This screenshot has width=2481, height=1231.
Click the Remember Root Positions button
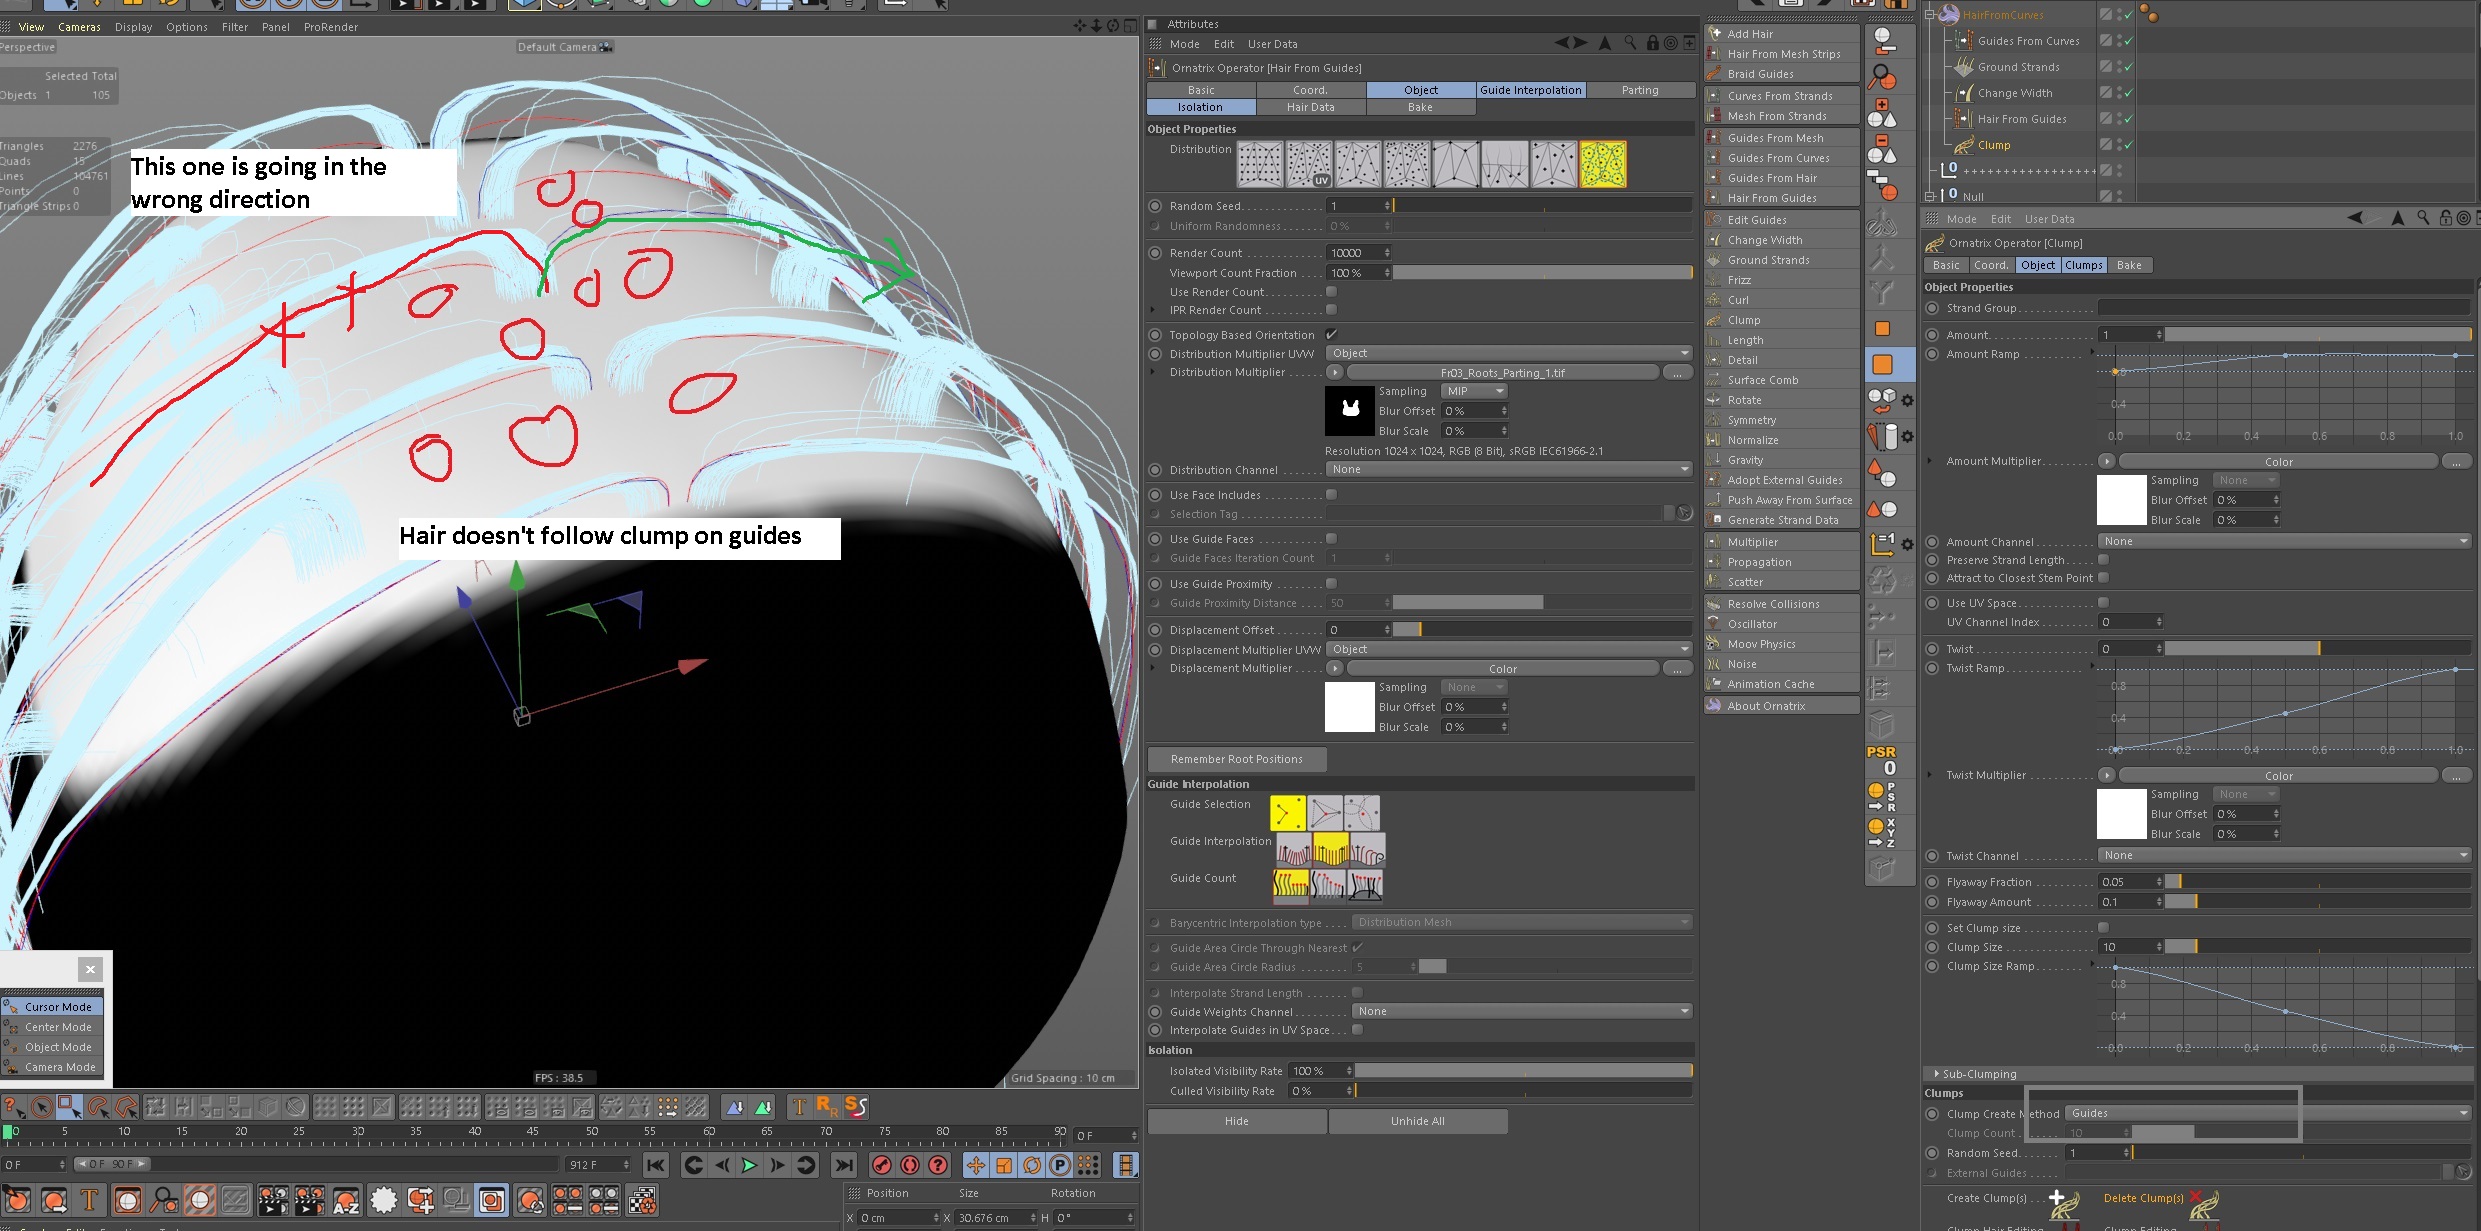point(1236,759)
